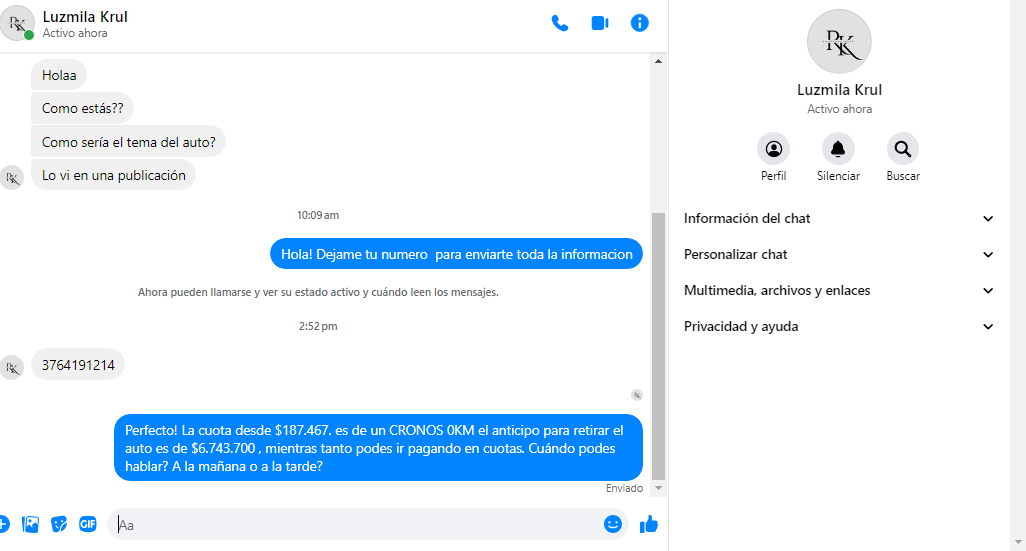Expand Privacidad y ayuda section
Image resolution: width=1026 pixels, height=551 pixels.
[x=838, y=327]
